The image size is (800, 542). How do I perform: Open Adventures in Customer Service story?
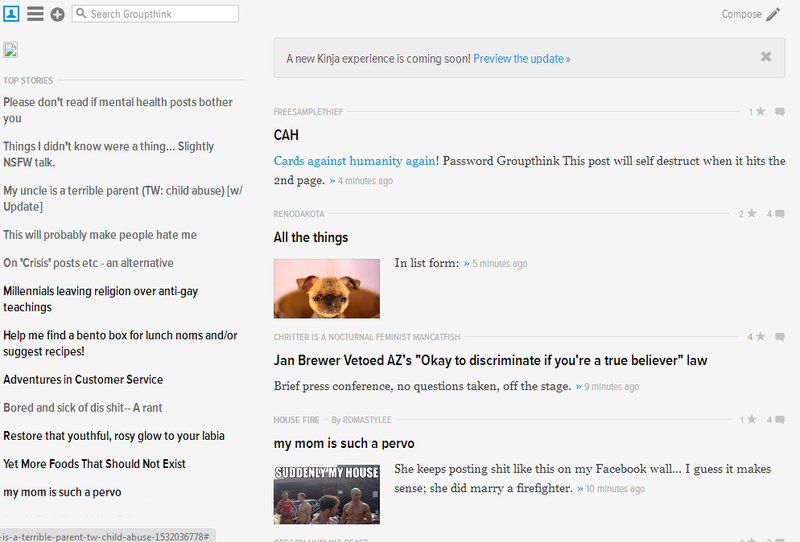click(83, 380)
